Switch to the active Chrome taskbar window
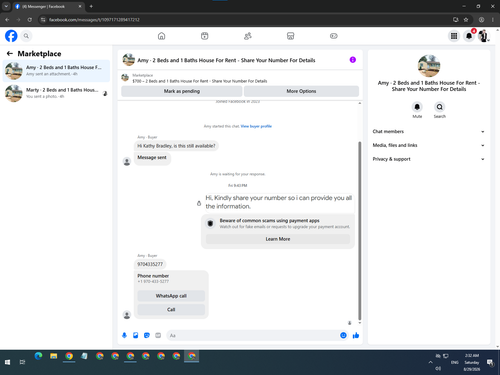The height and width of the screenshot is (375, 500). (x=192, y=356)
